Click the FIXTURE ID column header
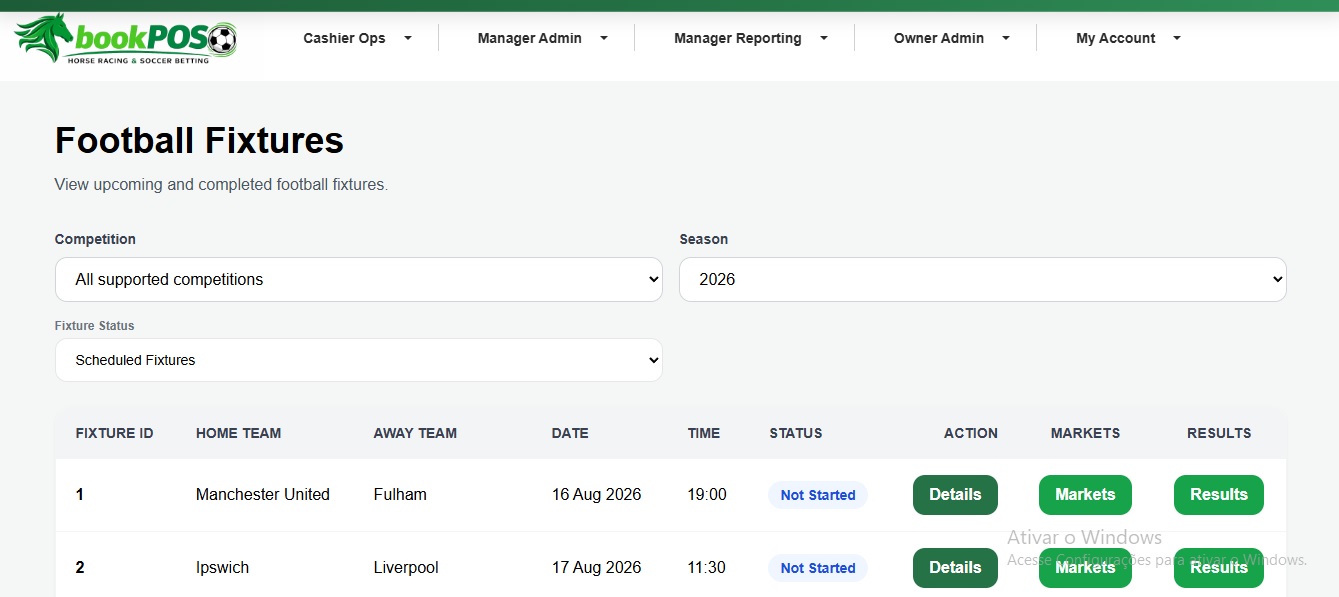Screen dimensions: 1339x597 115,433
